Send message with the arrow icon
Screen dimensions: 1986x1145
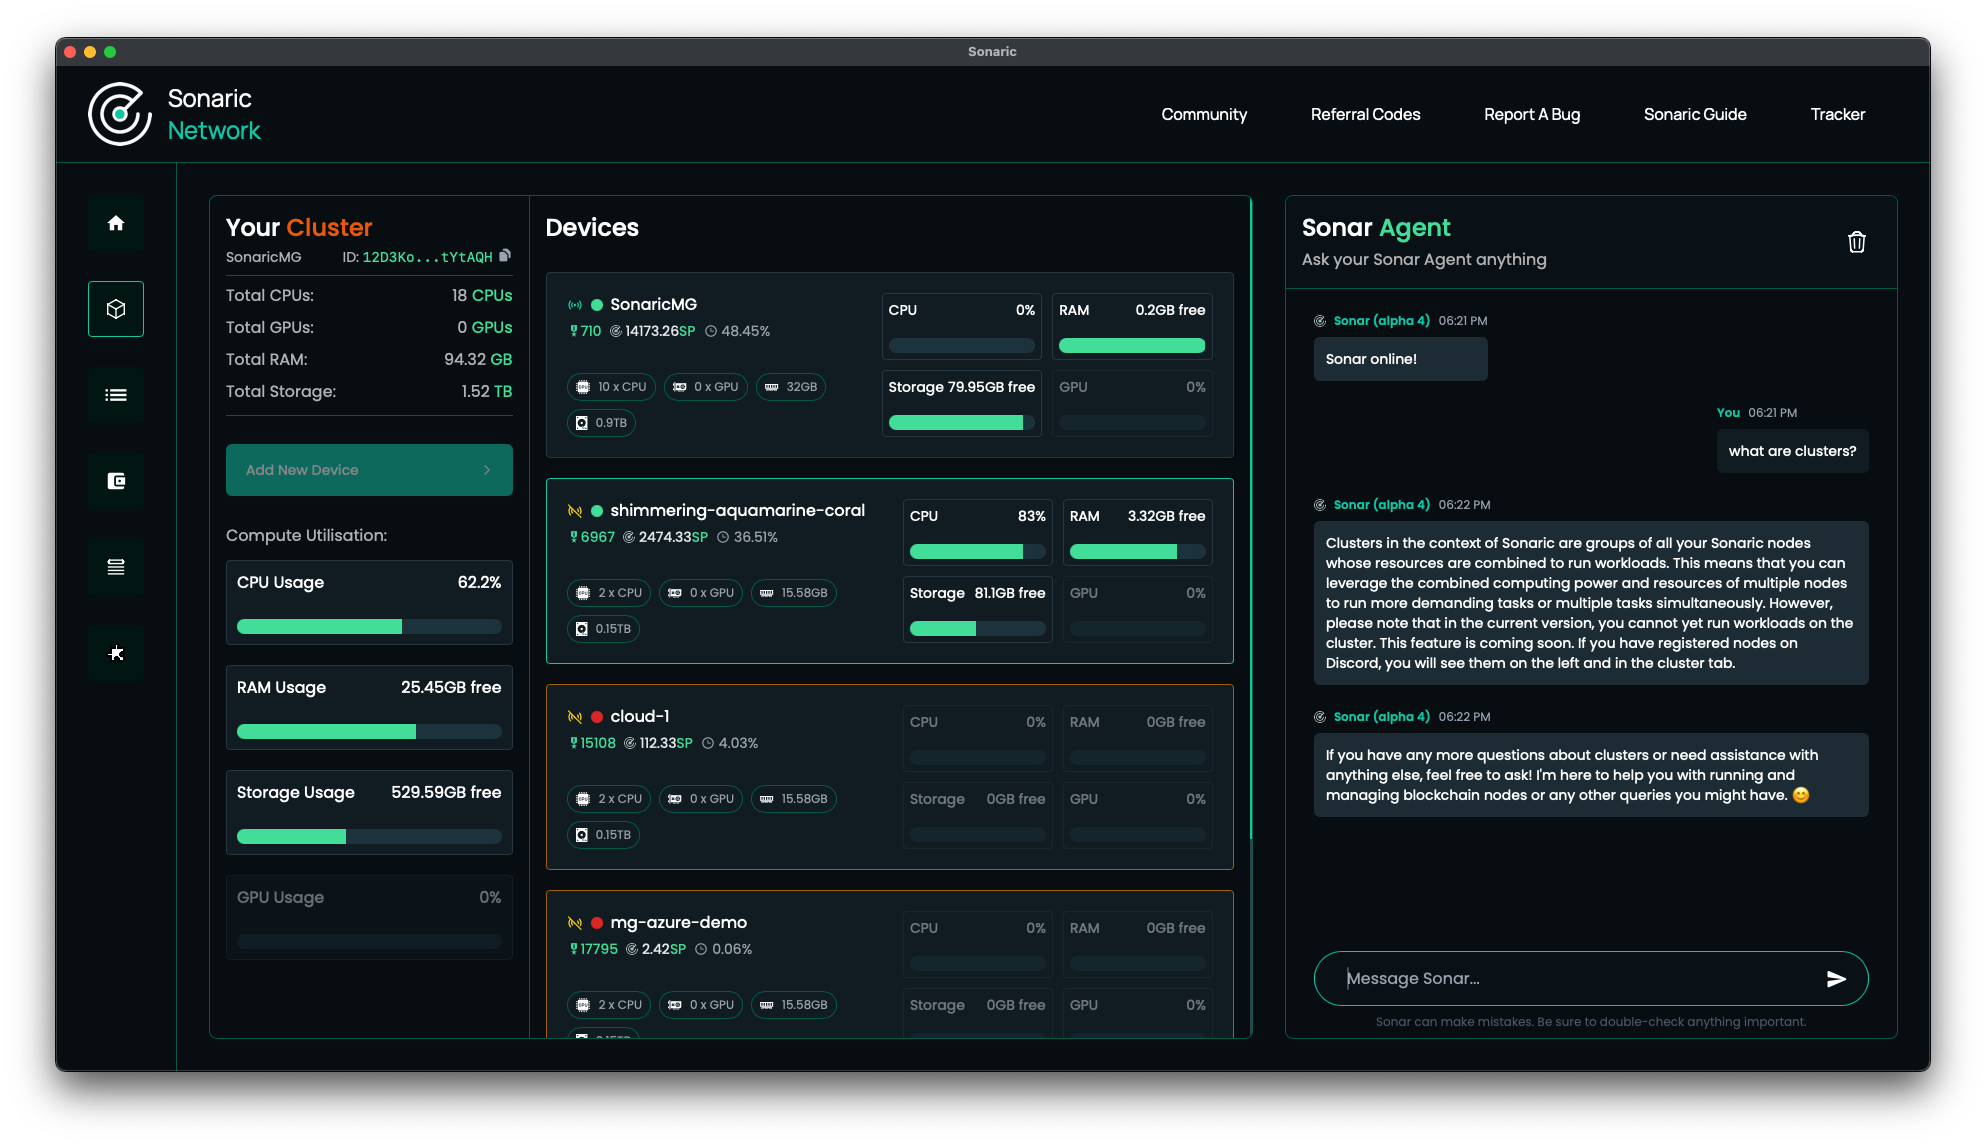[1836, 979]
